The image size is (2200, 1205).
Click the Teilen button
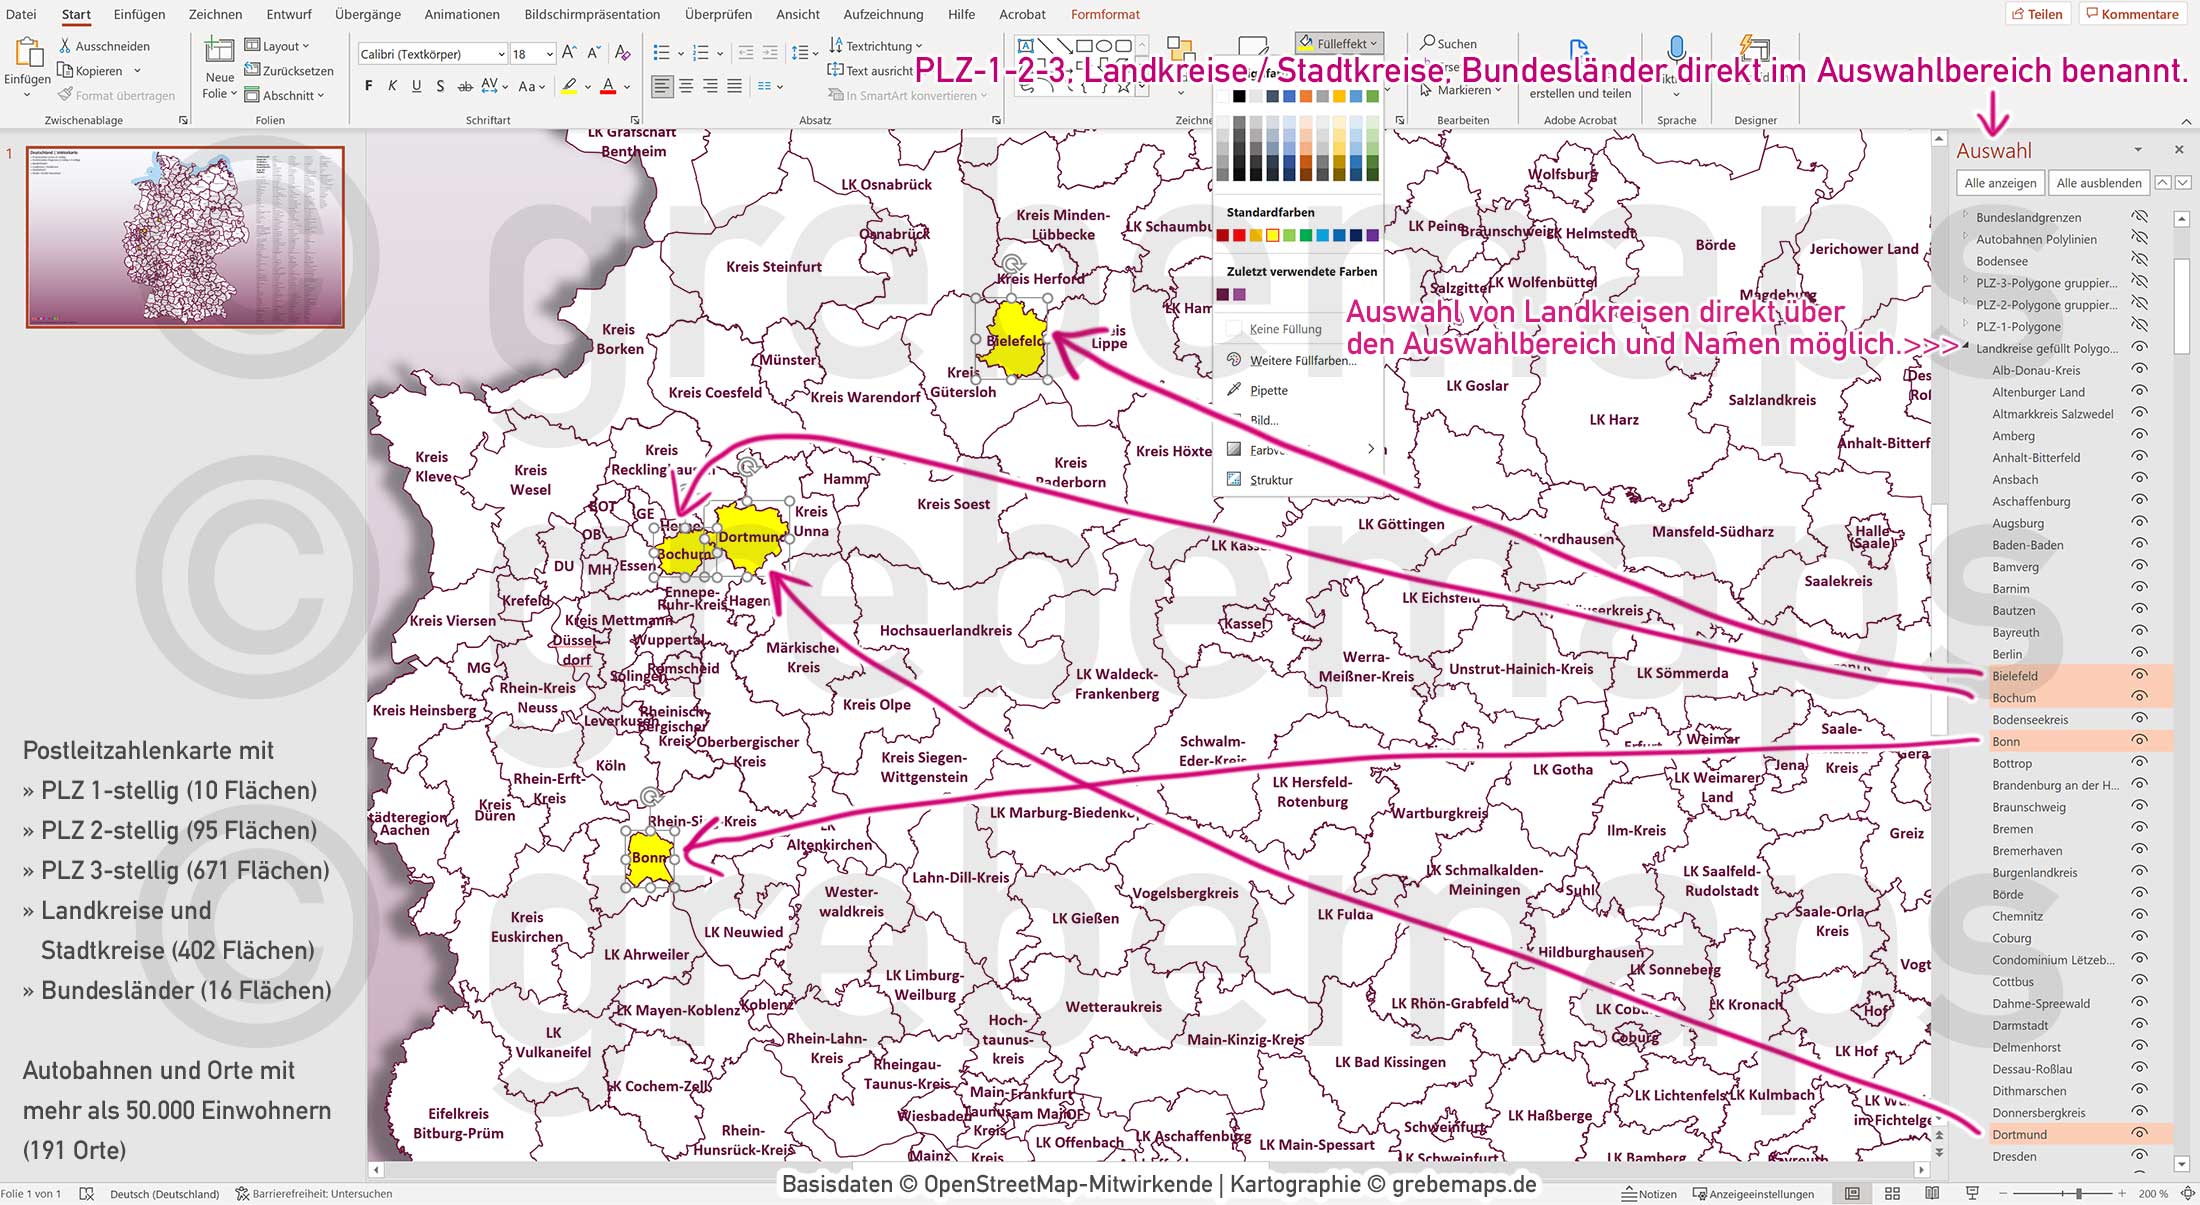pos(2038,13)
